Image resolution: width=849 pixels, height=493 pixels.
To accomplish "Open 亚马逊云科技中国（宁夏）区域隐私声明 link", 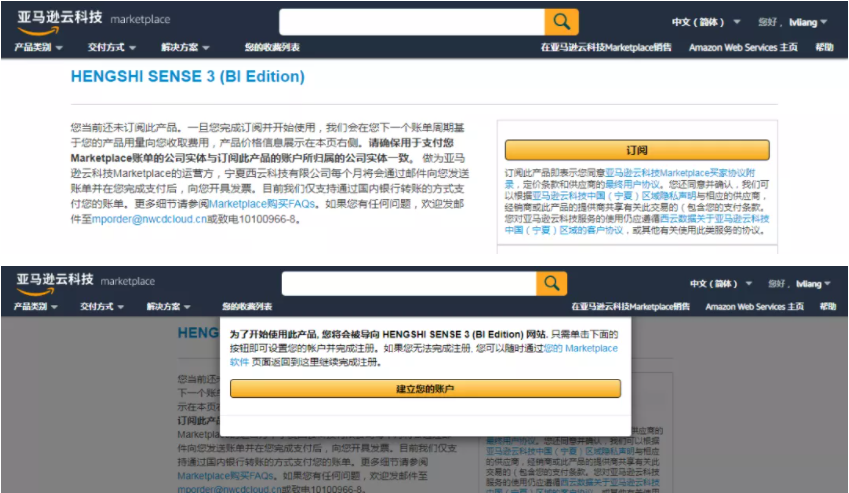I will 613,196.
